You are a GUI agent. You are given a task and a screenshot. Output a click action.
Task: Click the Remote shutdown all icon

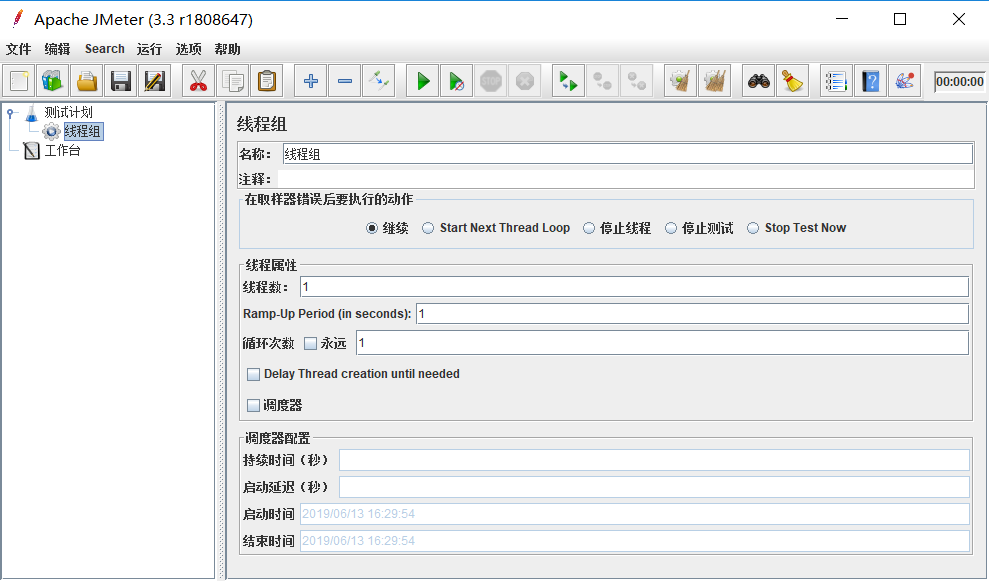pyautogui.click(x=636, y=81)
